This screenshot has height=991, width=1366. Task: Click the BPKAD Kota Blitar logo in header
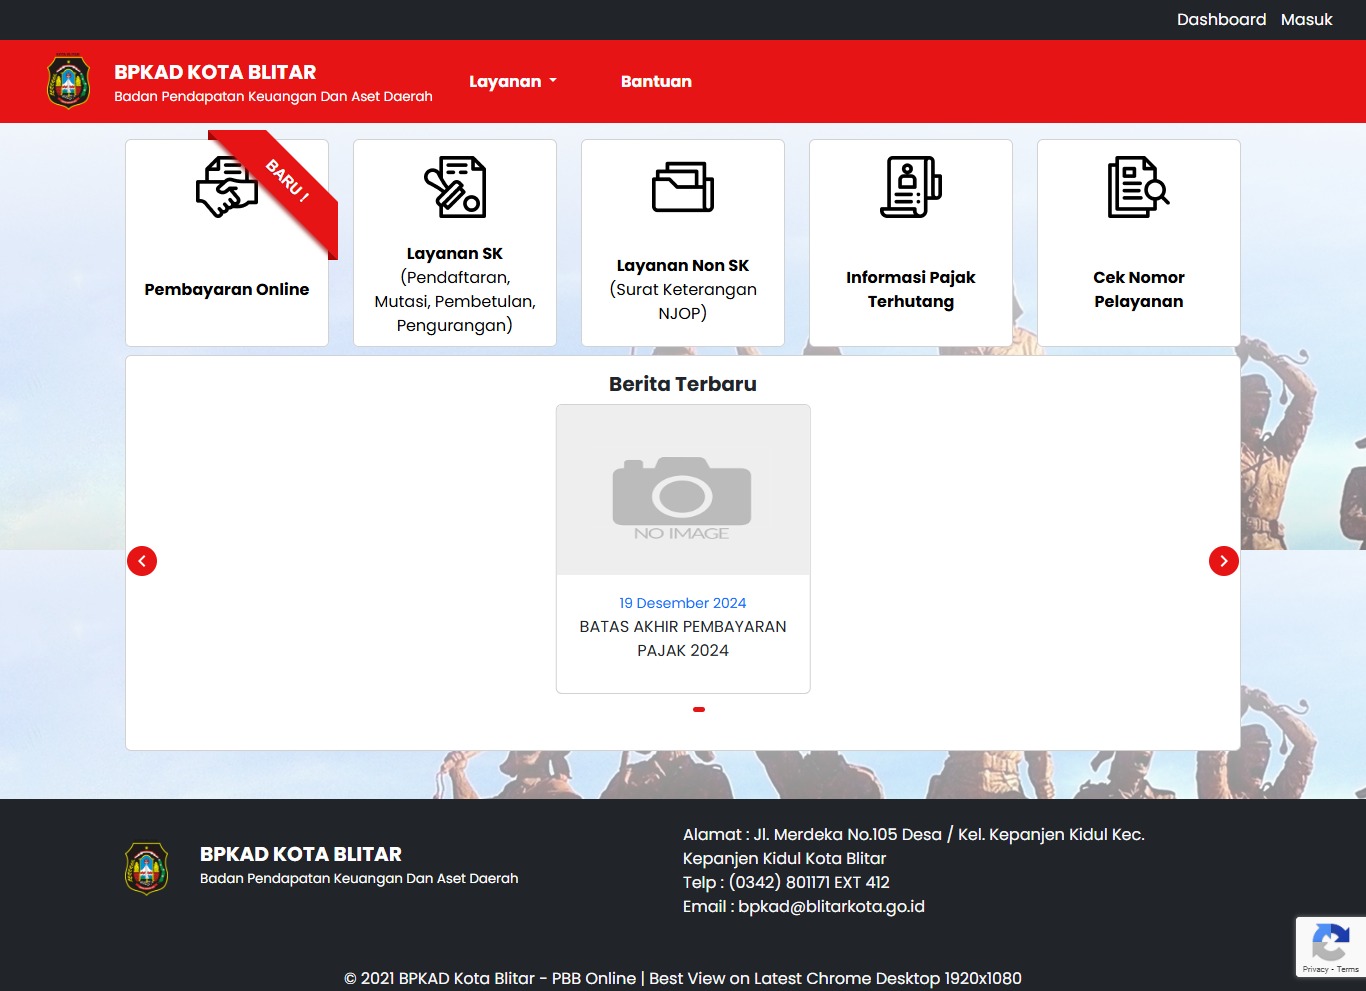coord(68,82)
